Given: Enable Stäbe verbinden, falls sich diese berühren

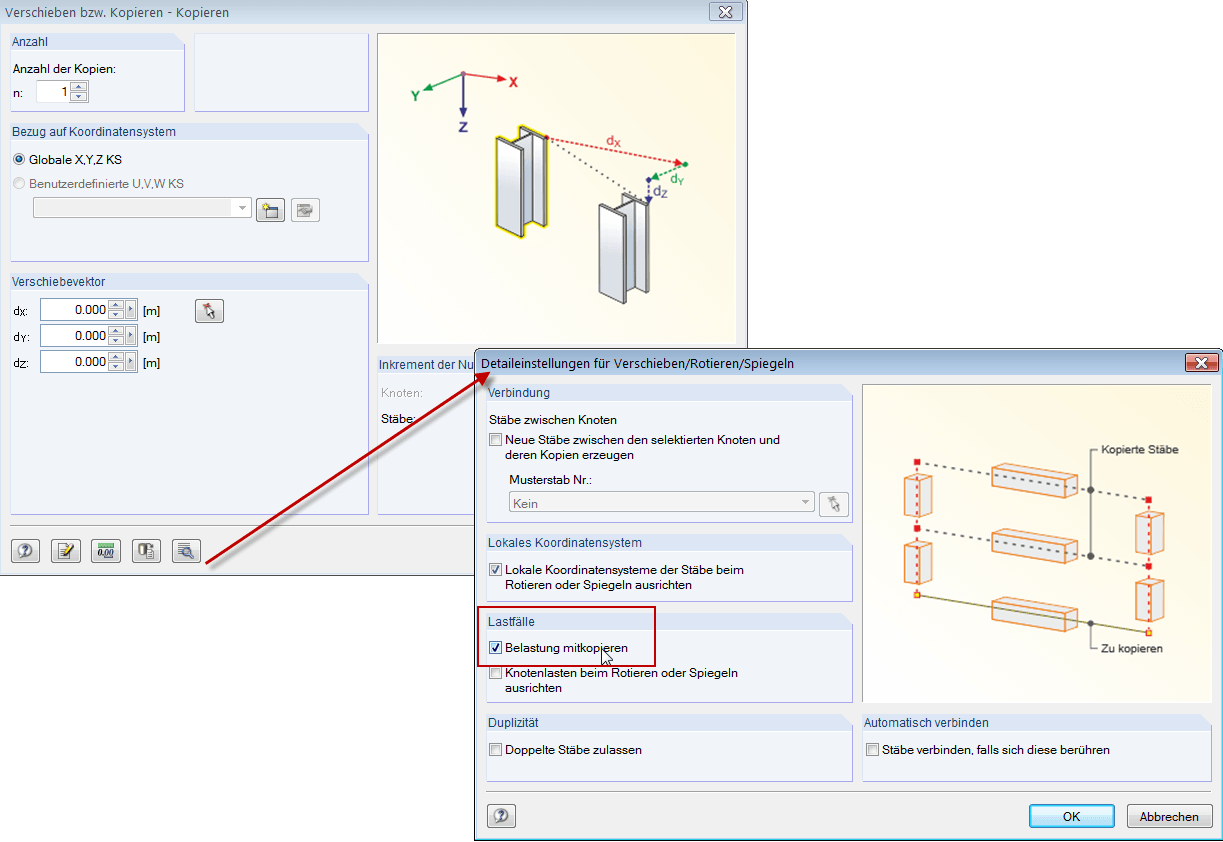Looking at the screenshot, I should tap(872, 750).
